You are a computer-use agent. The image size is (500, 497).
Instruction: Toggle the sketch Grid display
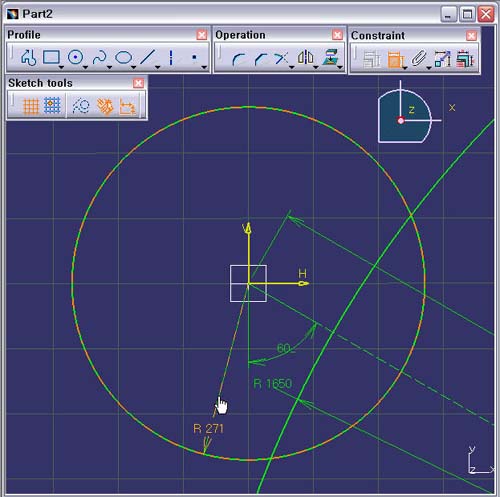pos(31,106)
